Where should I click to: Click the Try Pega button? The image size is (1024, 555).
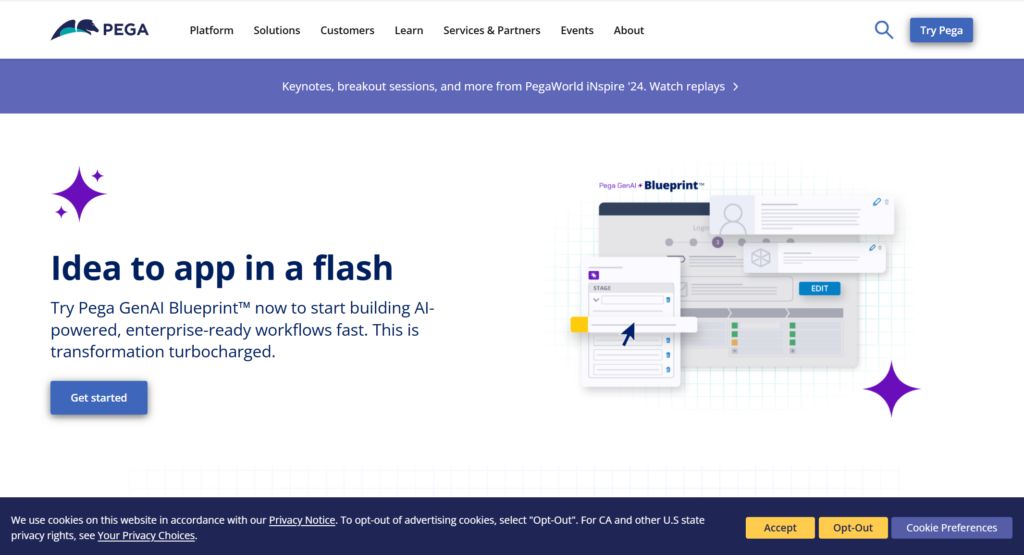point(941,30)
